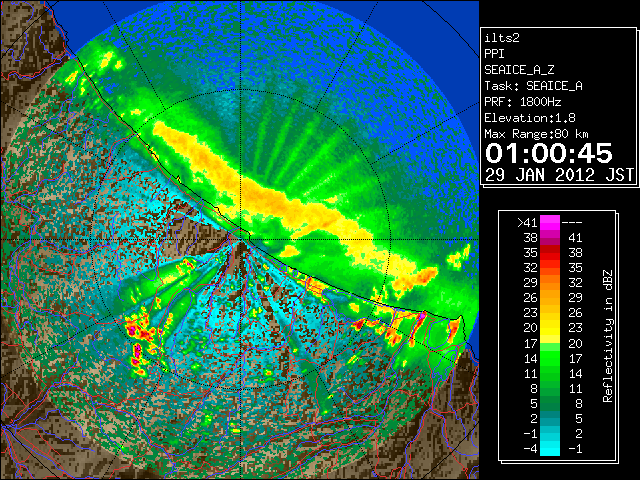Select the "PPI" scan type label
Viewport: 640px width, 480px height.
tap(494, 54)
